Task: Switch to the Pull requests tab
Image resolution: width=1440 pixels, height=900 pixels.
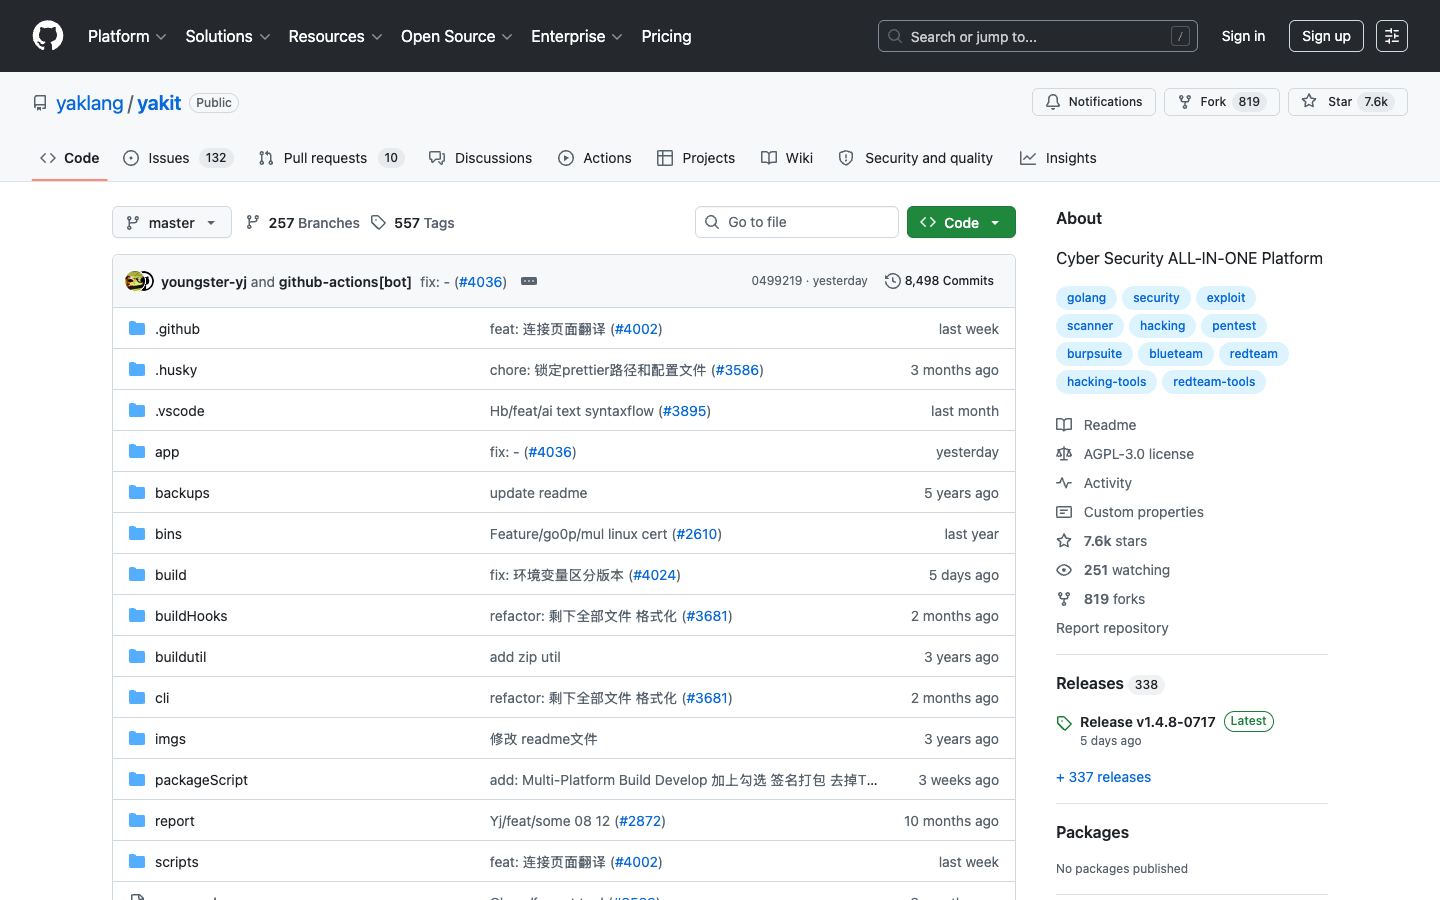Action: (x=330, y=158)
